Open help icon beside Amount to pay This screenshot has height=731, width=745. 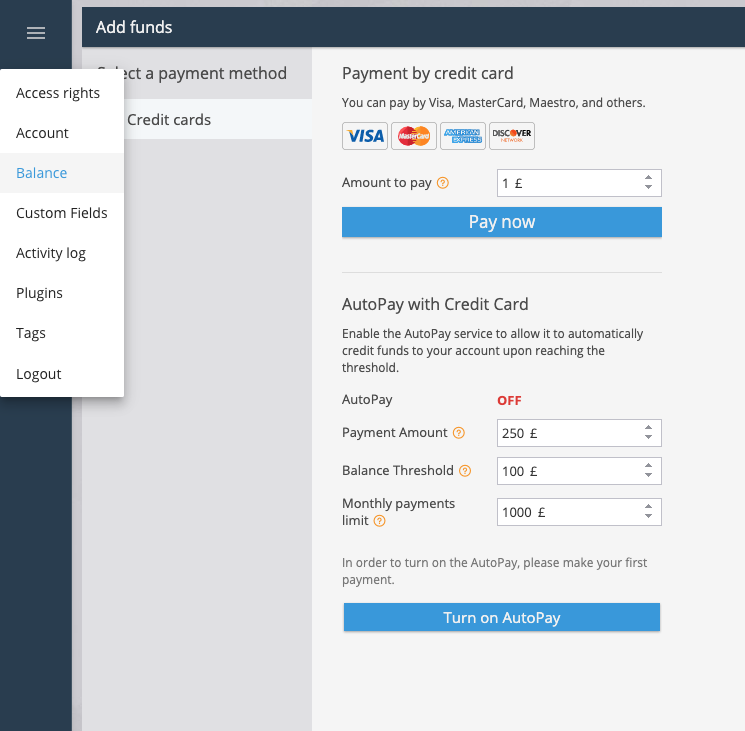click(x=443, y=183)
